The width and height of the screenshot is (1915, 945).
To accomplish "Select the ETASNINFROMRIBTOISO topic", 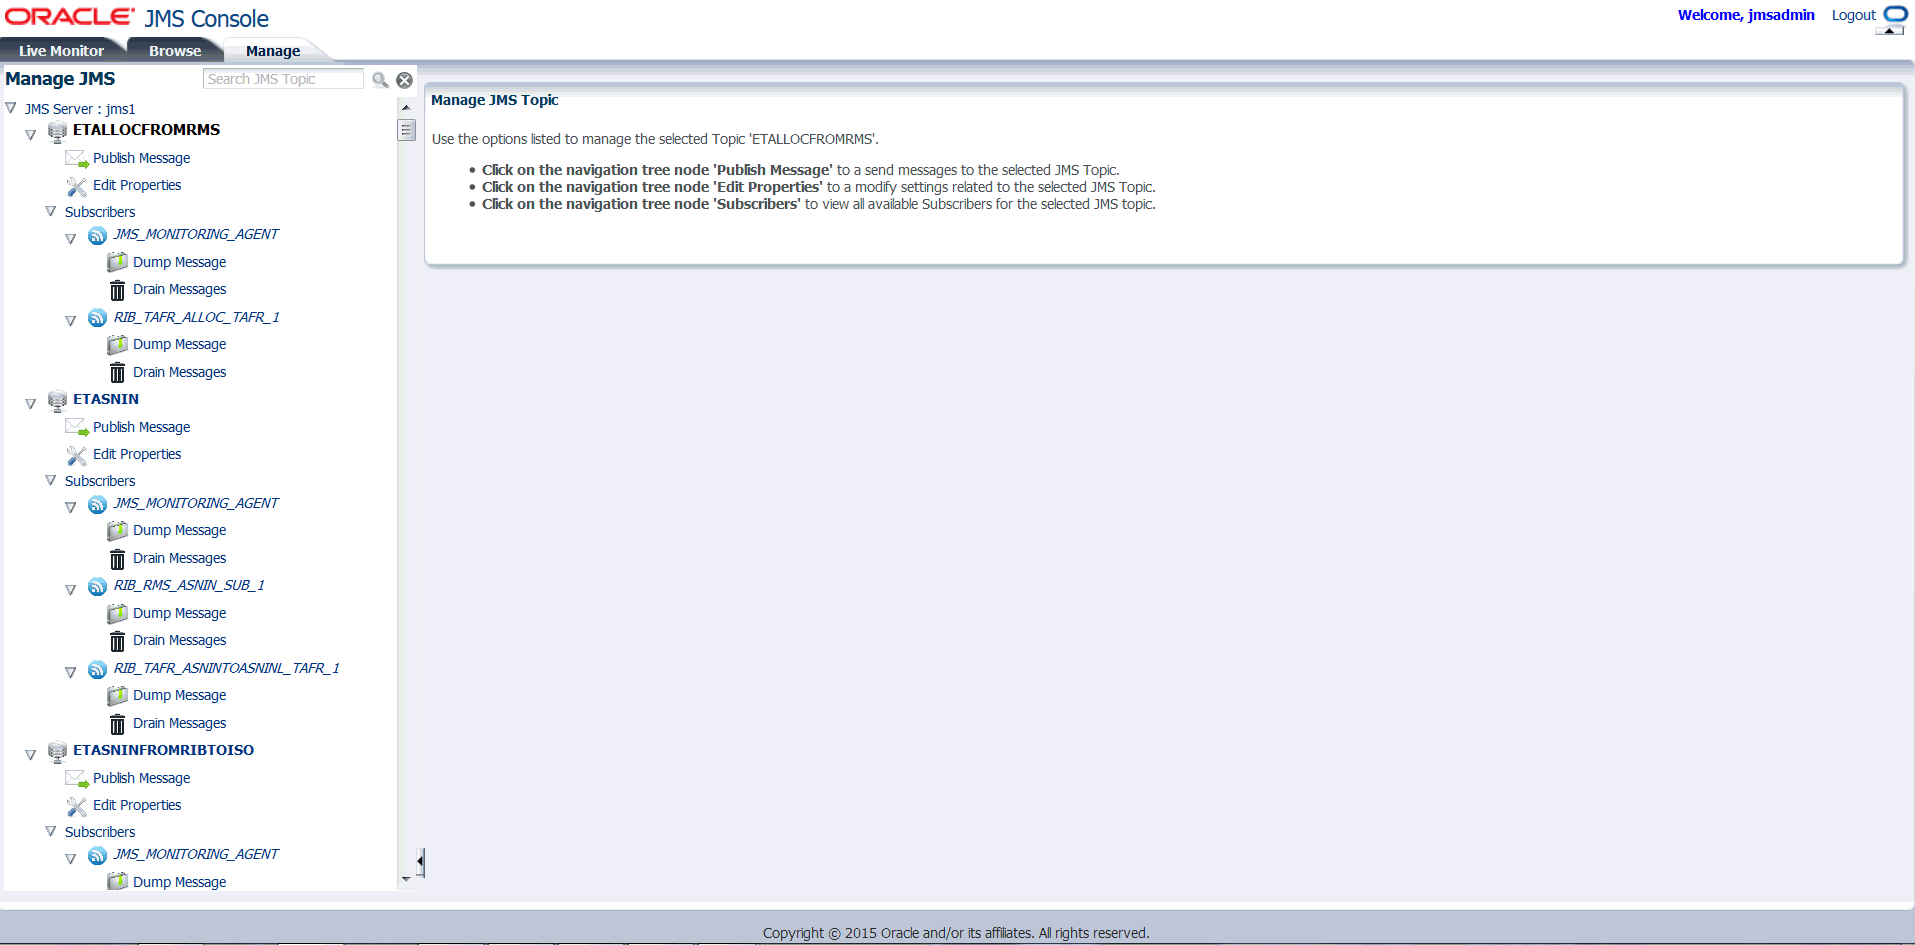I will click(x=163, y=750).
